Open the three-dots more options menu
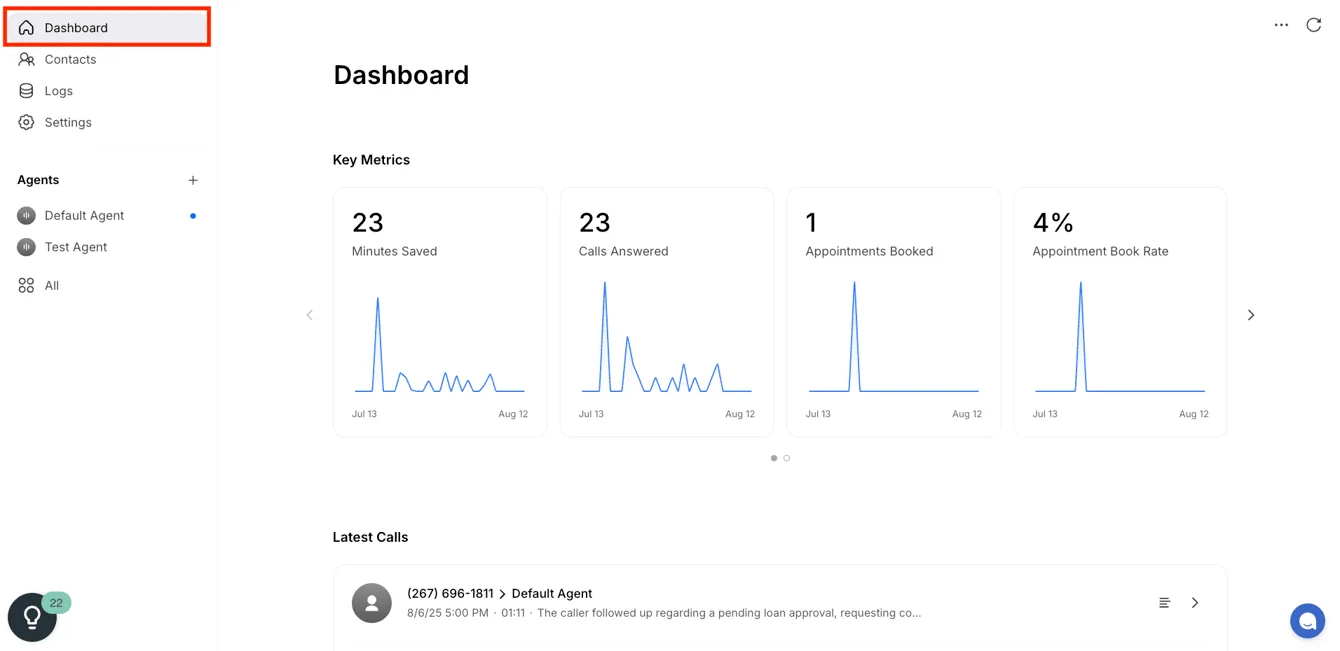 click(x=1281, y=25)
